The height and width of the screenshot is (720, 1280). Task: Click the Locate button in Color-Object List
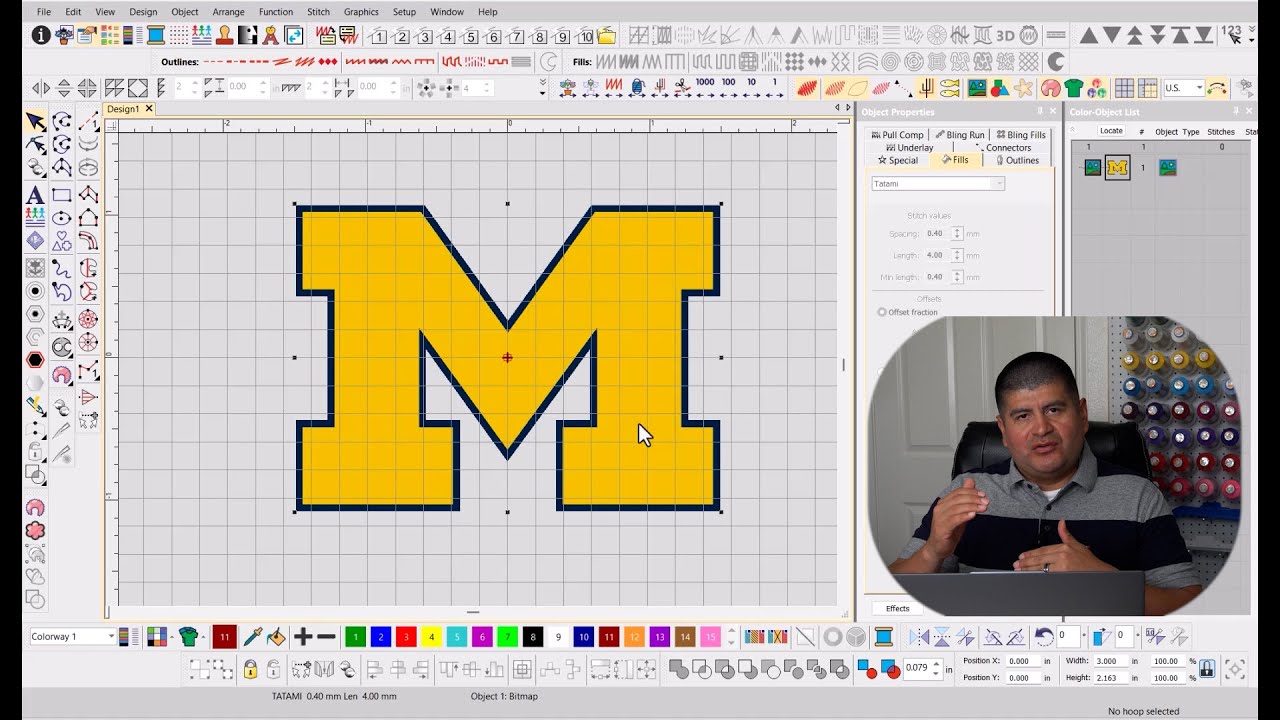[x=1111, y=131]
